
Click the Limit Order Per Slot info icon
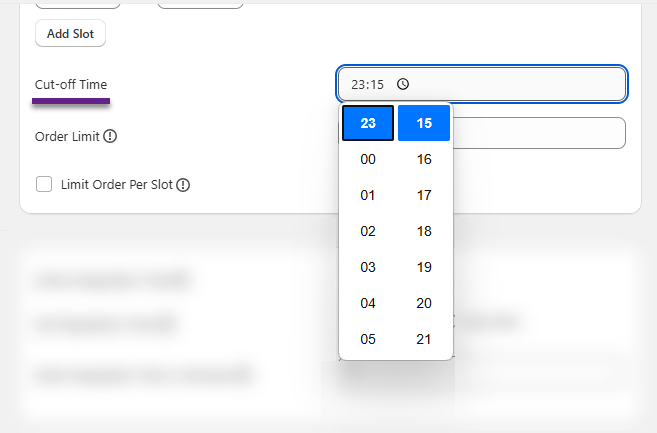(x=183, y=185)
